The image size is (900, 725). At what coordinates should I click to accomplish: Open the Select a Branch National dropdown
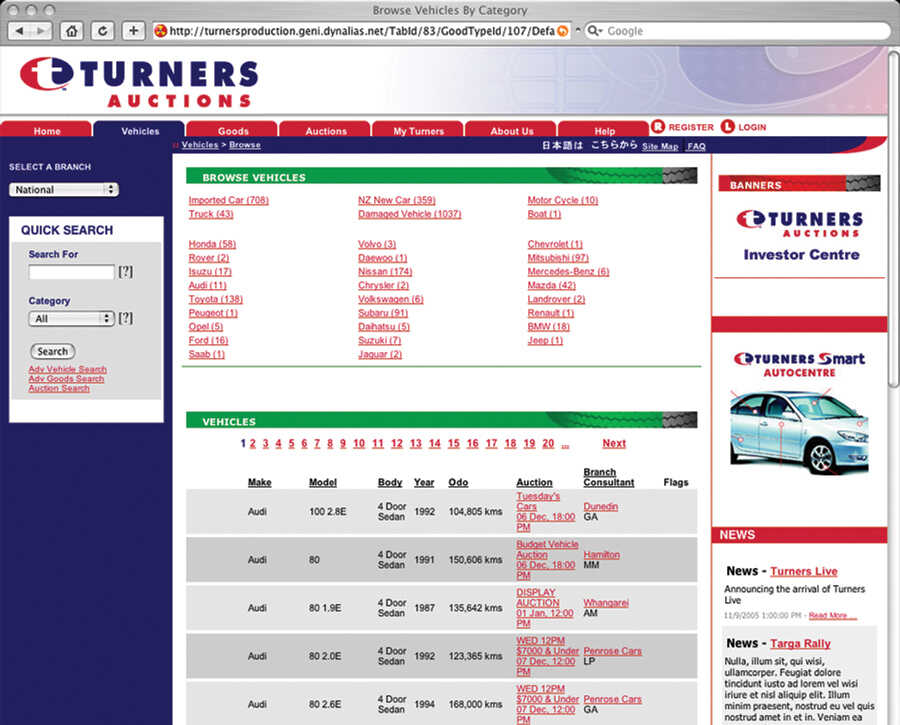point(64,189)
